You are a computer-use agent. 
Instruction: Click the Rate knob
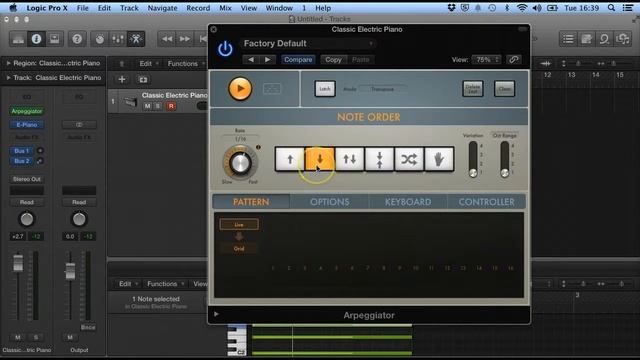click(240, 163)
